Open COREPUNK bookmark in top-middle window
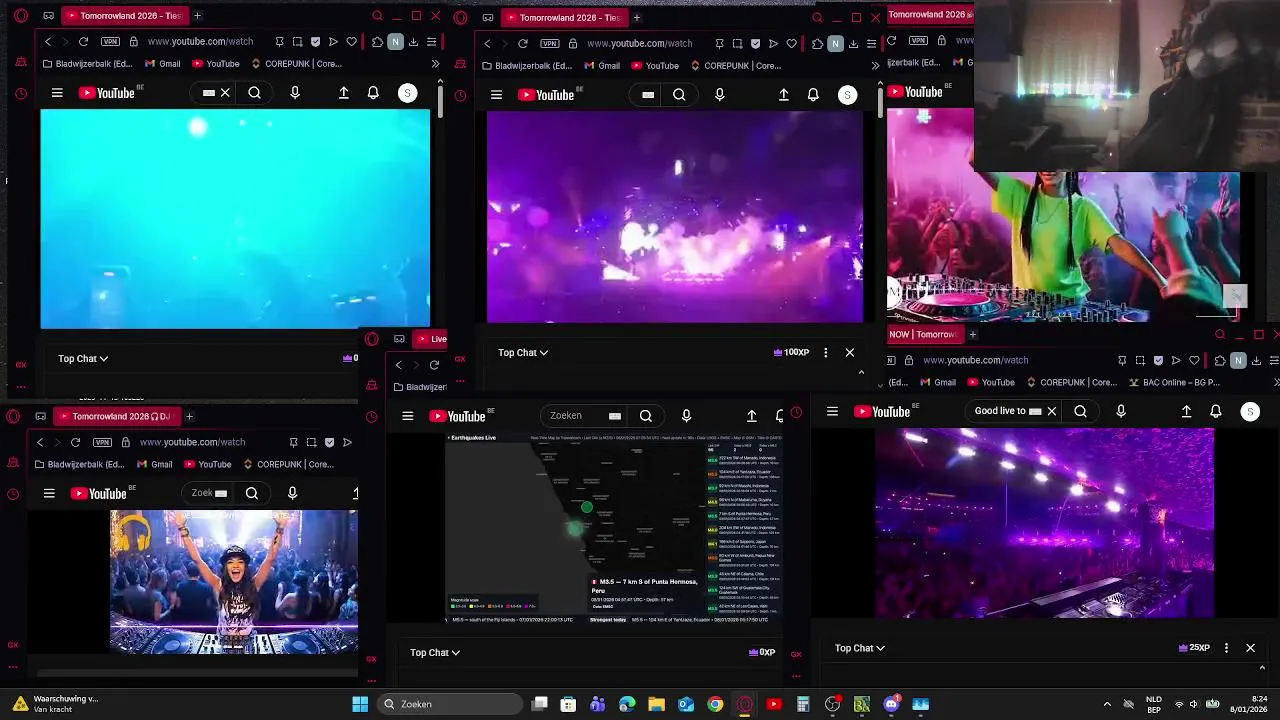The width and height of the screenshot is (1280, 720). 736,66
